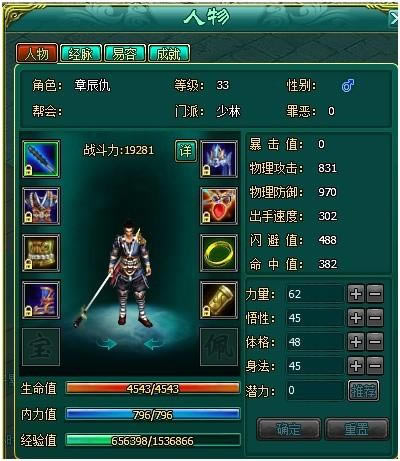The width and height of the screenshot is (400, 461).
Task: Click the 生命值 health bar
Action: (153, 389)
